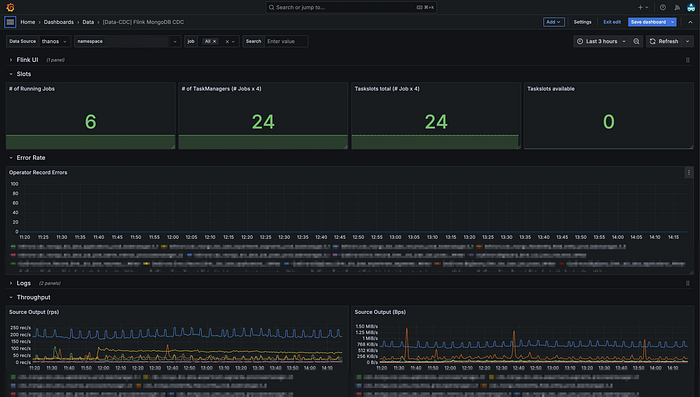Click the zoom out time range icon
Image resolution: width=700 pixels, height=397 pixels.
pos(636,41)
